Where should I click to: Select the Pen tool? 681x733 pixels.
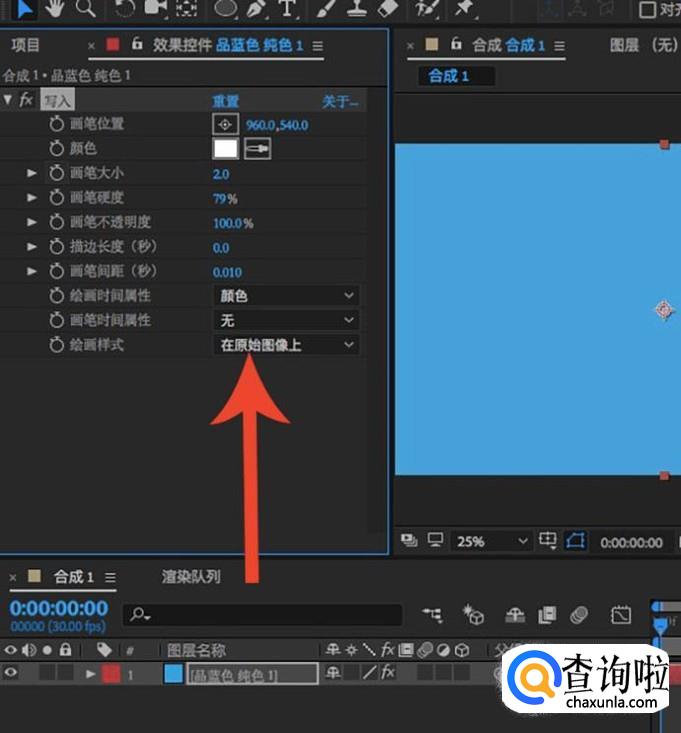256,8
